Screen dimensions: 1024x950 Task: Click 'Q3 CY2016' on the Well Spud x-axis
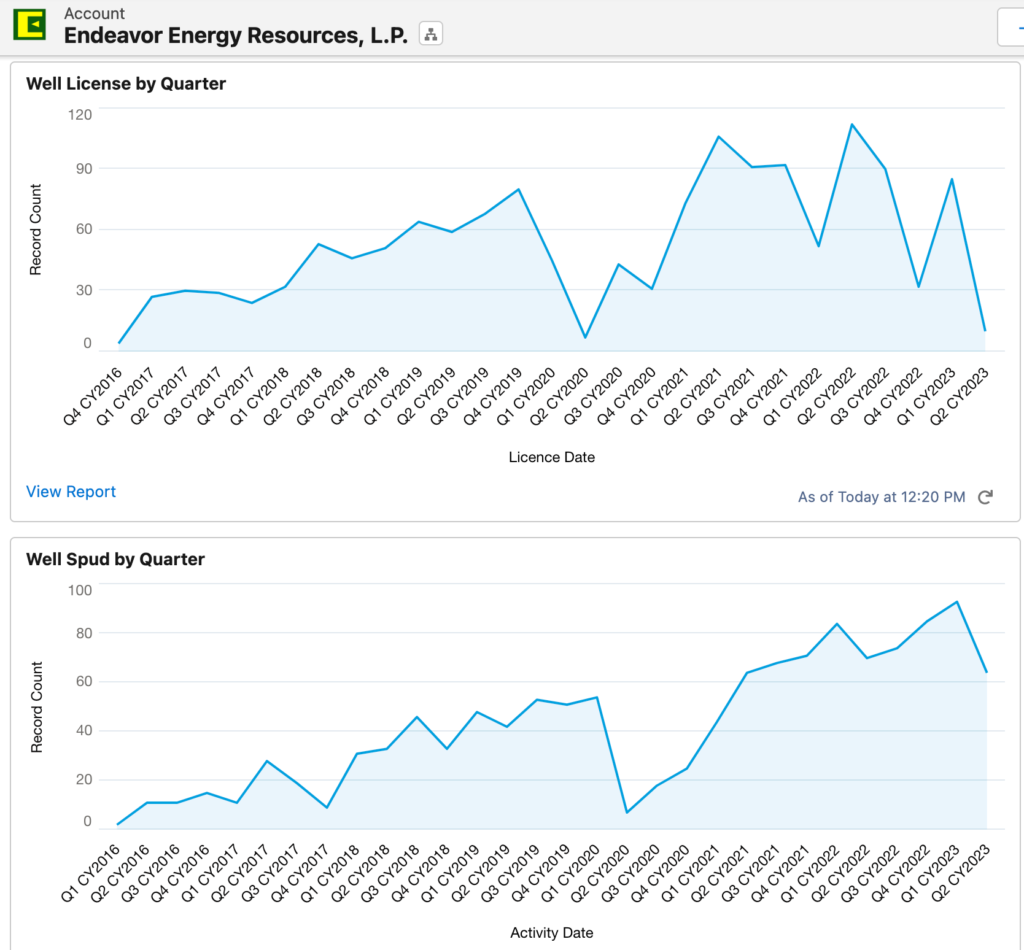coord(151,873)
